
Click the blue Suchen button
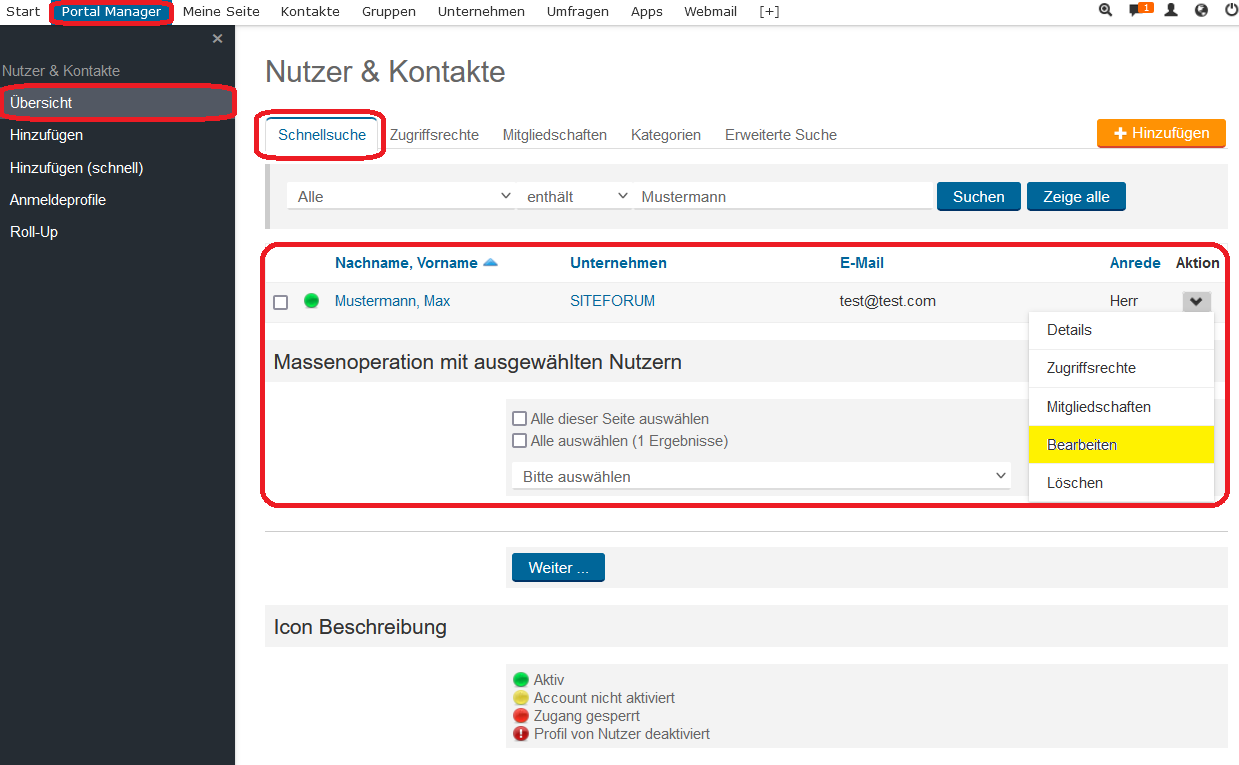(x=978, y=197)
